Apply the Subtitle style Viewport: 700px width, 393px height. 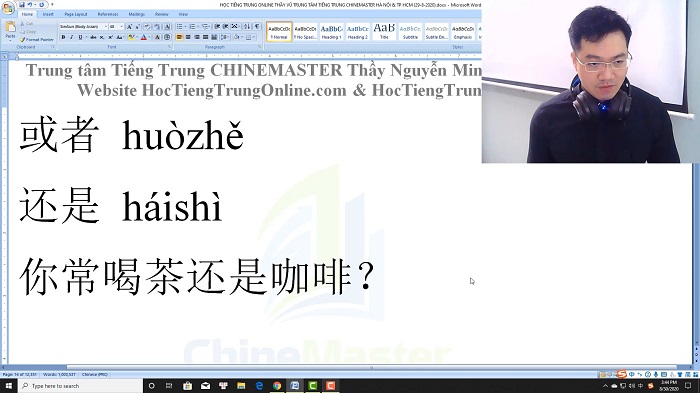(410, 32)
